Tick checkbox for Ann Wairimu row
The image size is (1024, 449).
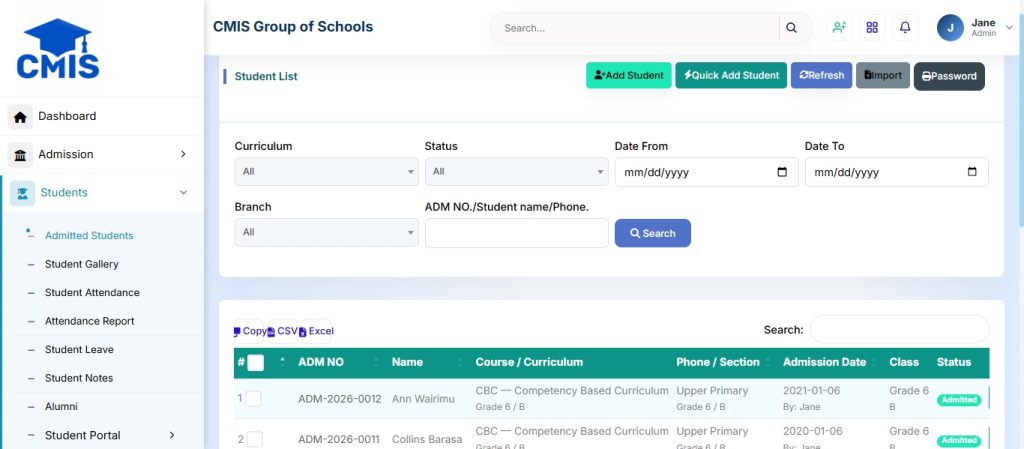[253, 399]
